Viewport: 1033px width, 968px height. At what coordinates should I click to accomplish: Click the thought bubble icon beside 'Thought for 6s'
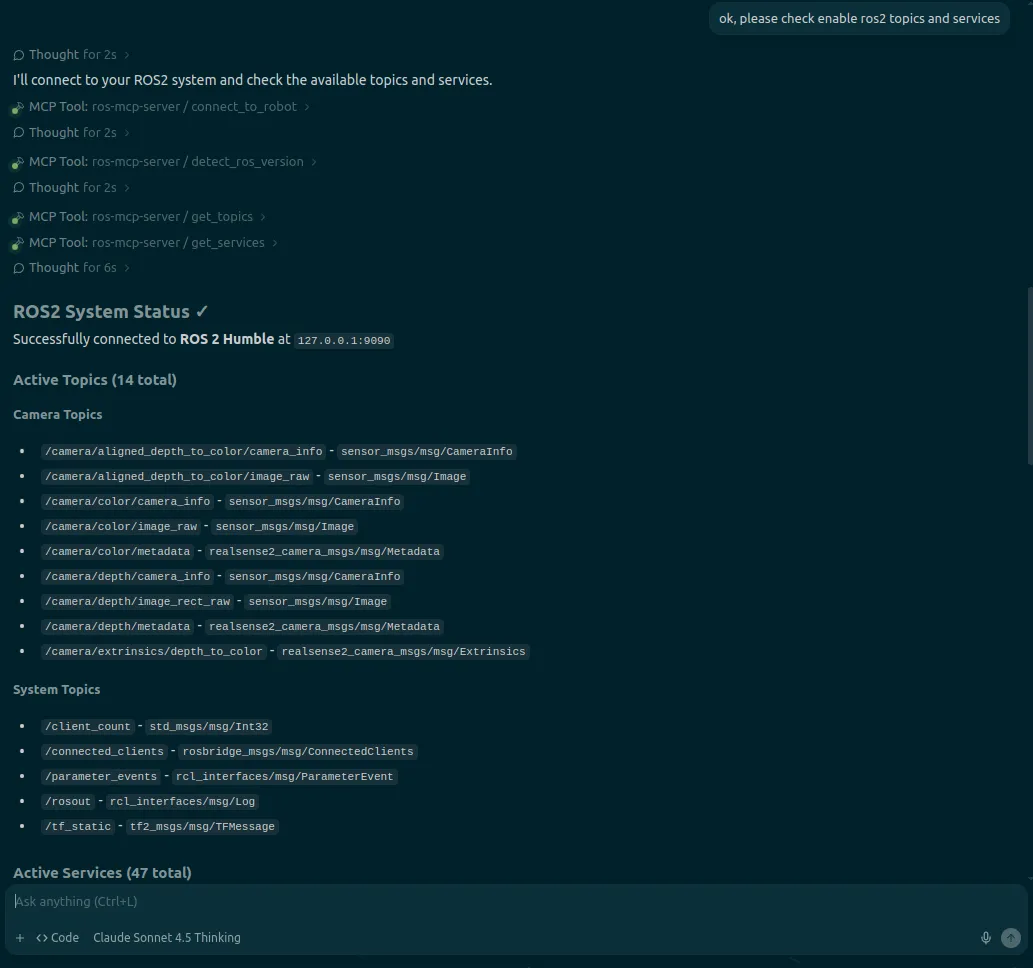tap(19, 268)
